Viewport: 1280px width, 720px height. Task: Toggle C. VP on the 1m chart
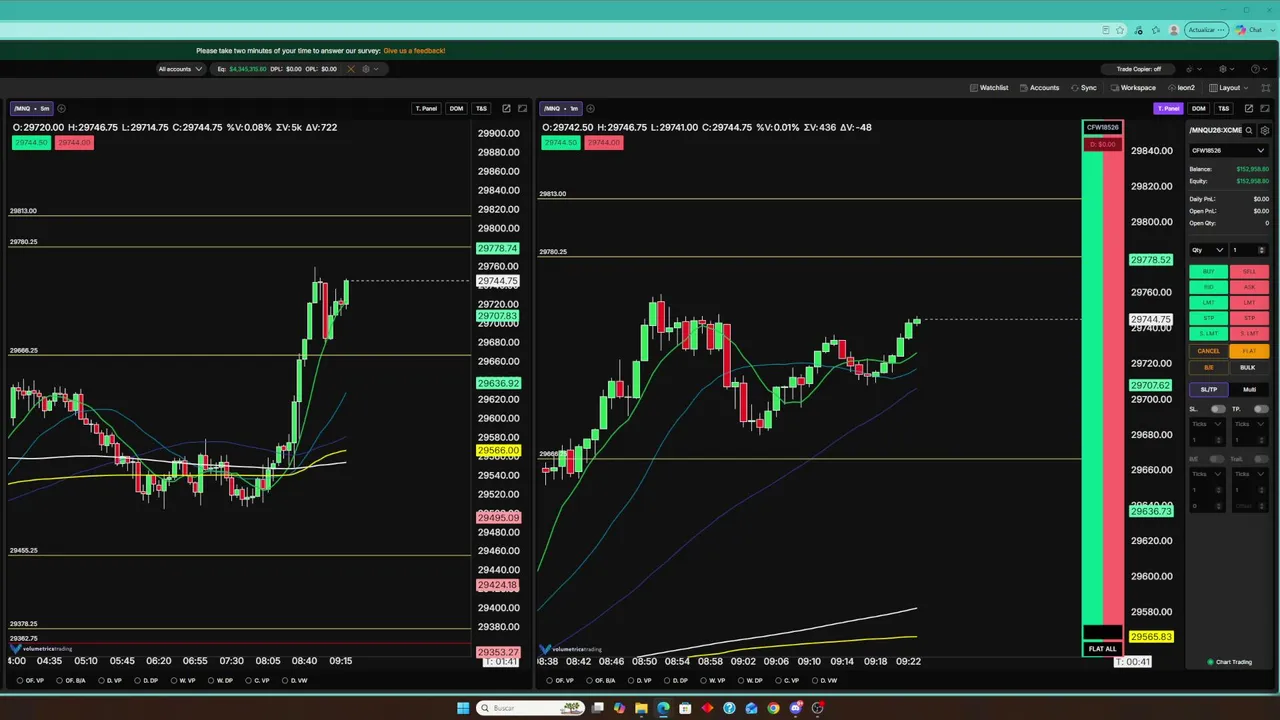786,680
